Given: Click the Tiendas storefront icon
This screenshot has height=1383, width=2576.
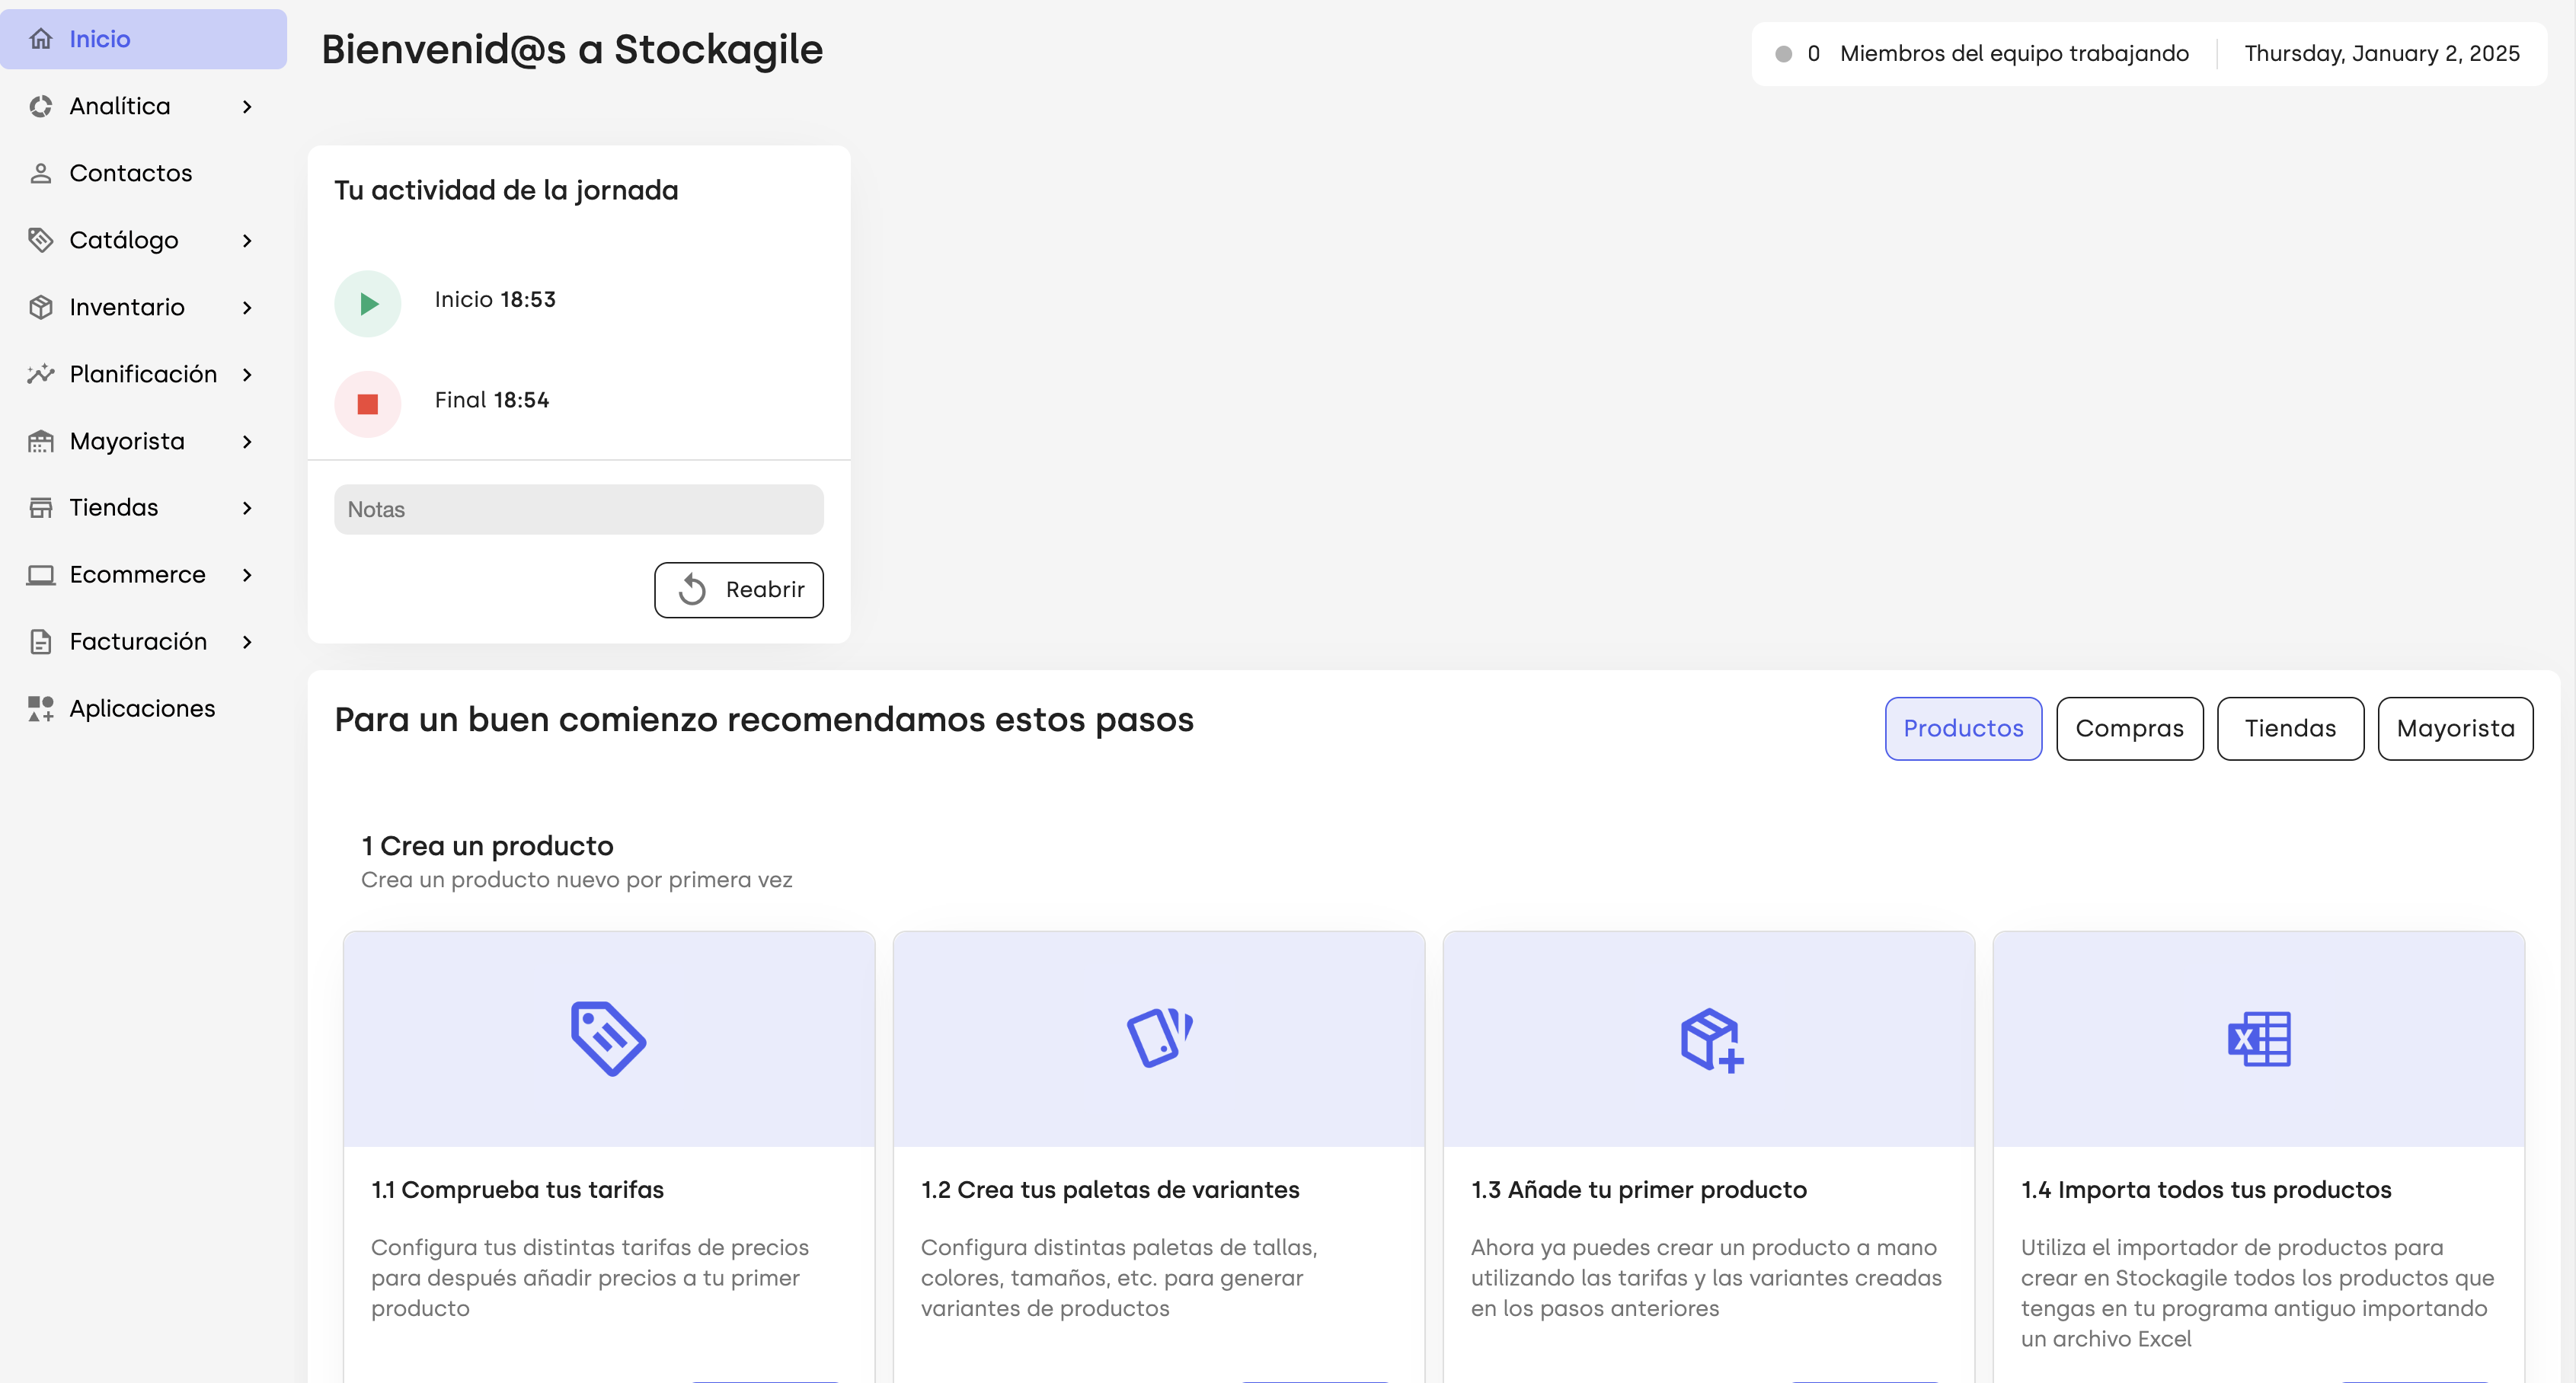Looking at the screenshot, I should click(x=41, y=508).
